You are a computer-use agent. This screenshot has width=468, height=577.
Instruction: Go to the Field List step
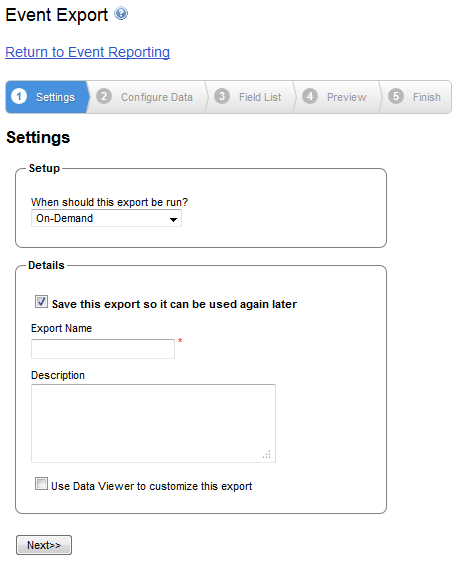pyautogui.click(x=249, y=97)
